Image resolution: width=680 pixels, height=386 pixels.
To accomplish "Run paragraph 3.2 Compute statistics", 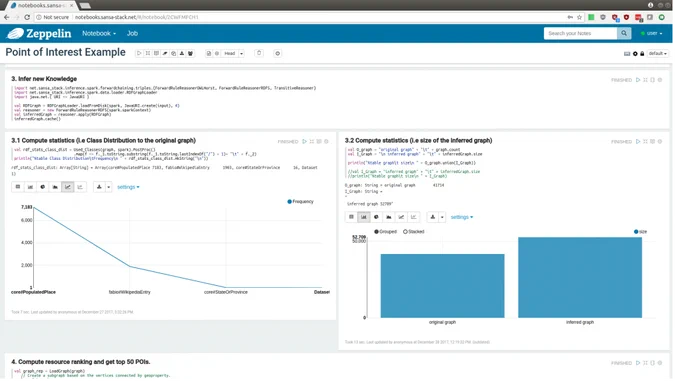I will [x=638, y=141].
